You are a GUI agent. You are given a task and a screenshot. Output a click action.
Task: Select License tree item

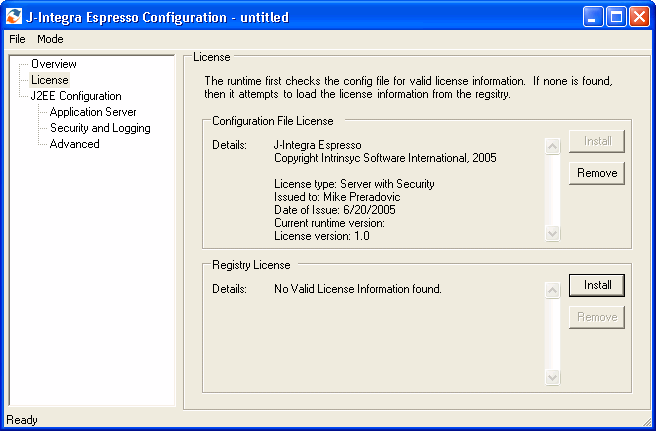pos(49,80)
